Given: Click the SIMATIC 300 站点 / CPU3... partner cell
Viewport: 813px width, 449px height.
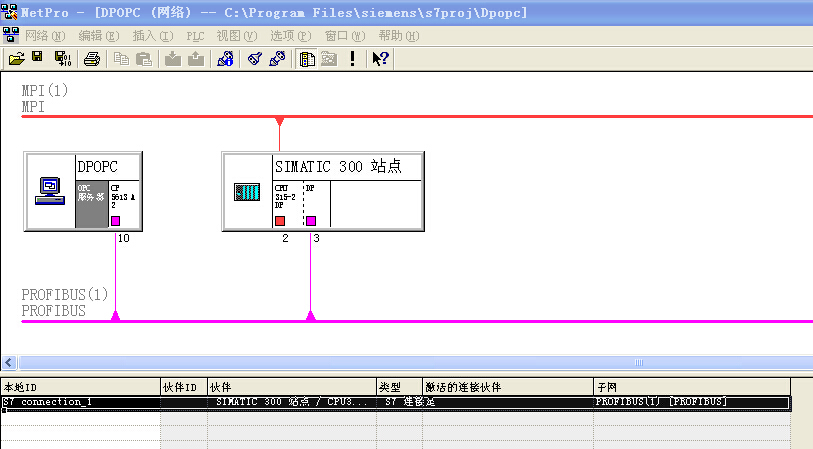Looking at the screenshot, I should 292,402.
